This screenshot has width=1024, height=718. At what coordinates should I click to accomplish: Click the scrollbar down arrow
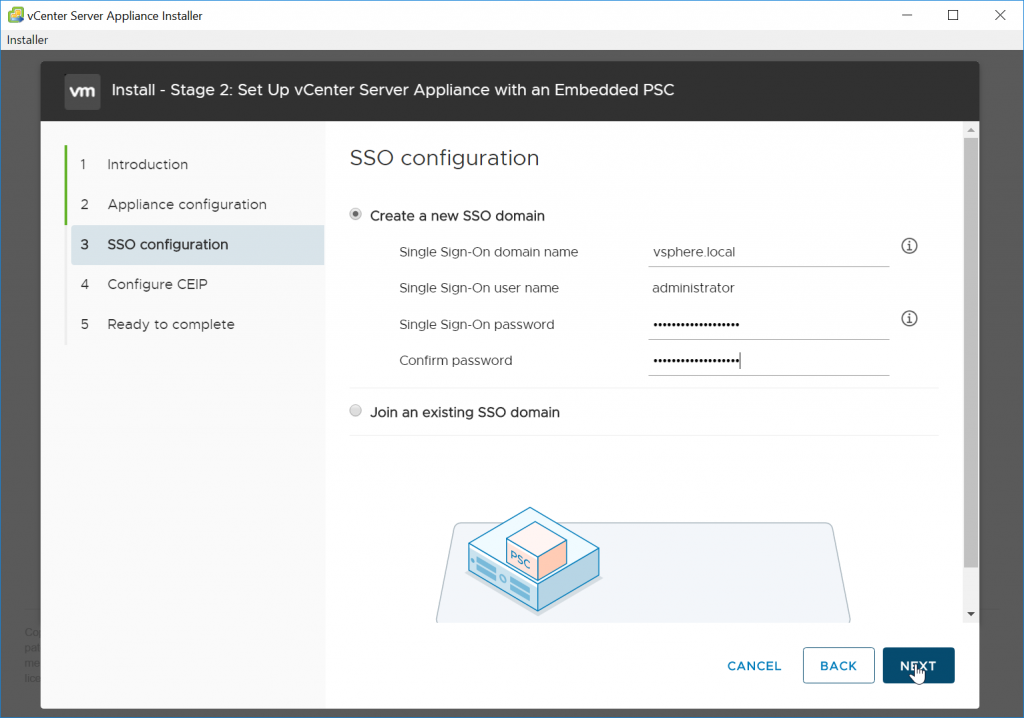[x=970, y=614]
